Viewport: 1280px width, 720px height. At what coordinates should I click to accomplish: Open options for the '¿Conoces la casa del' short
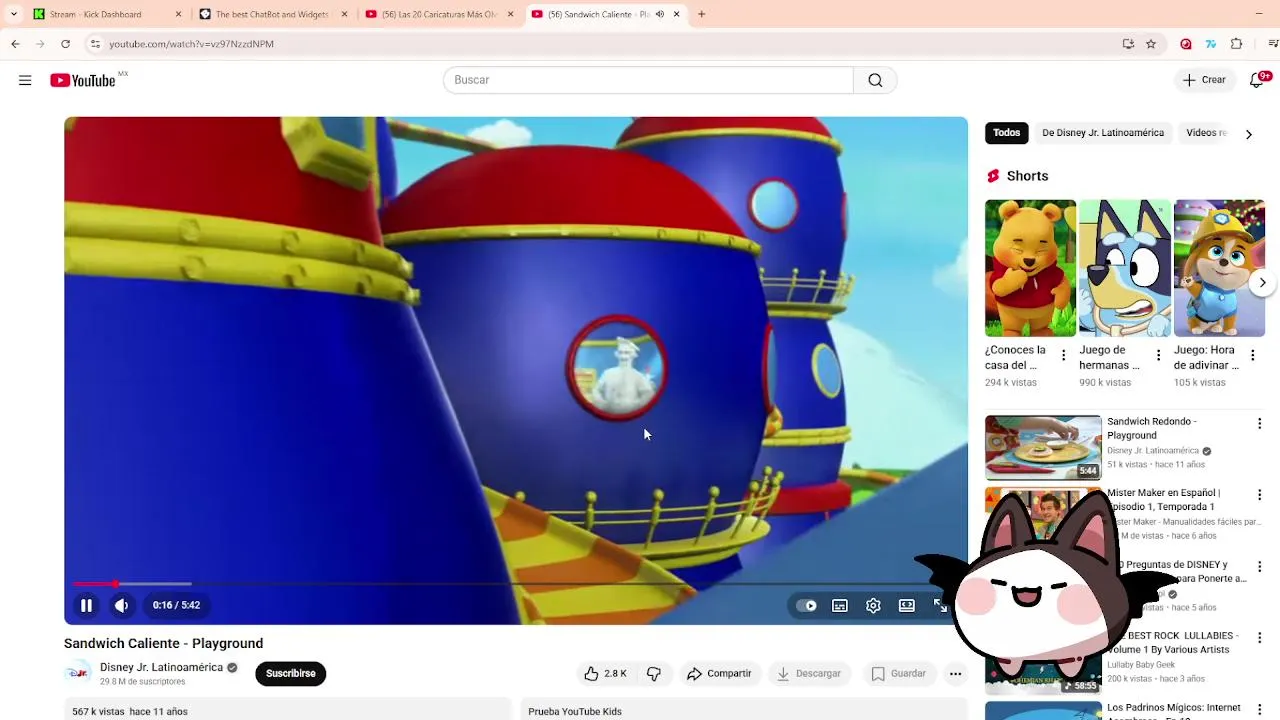point(1063,355)
